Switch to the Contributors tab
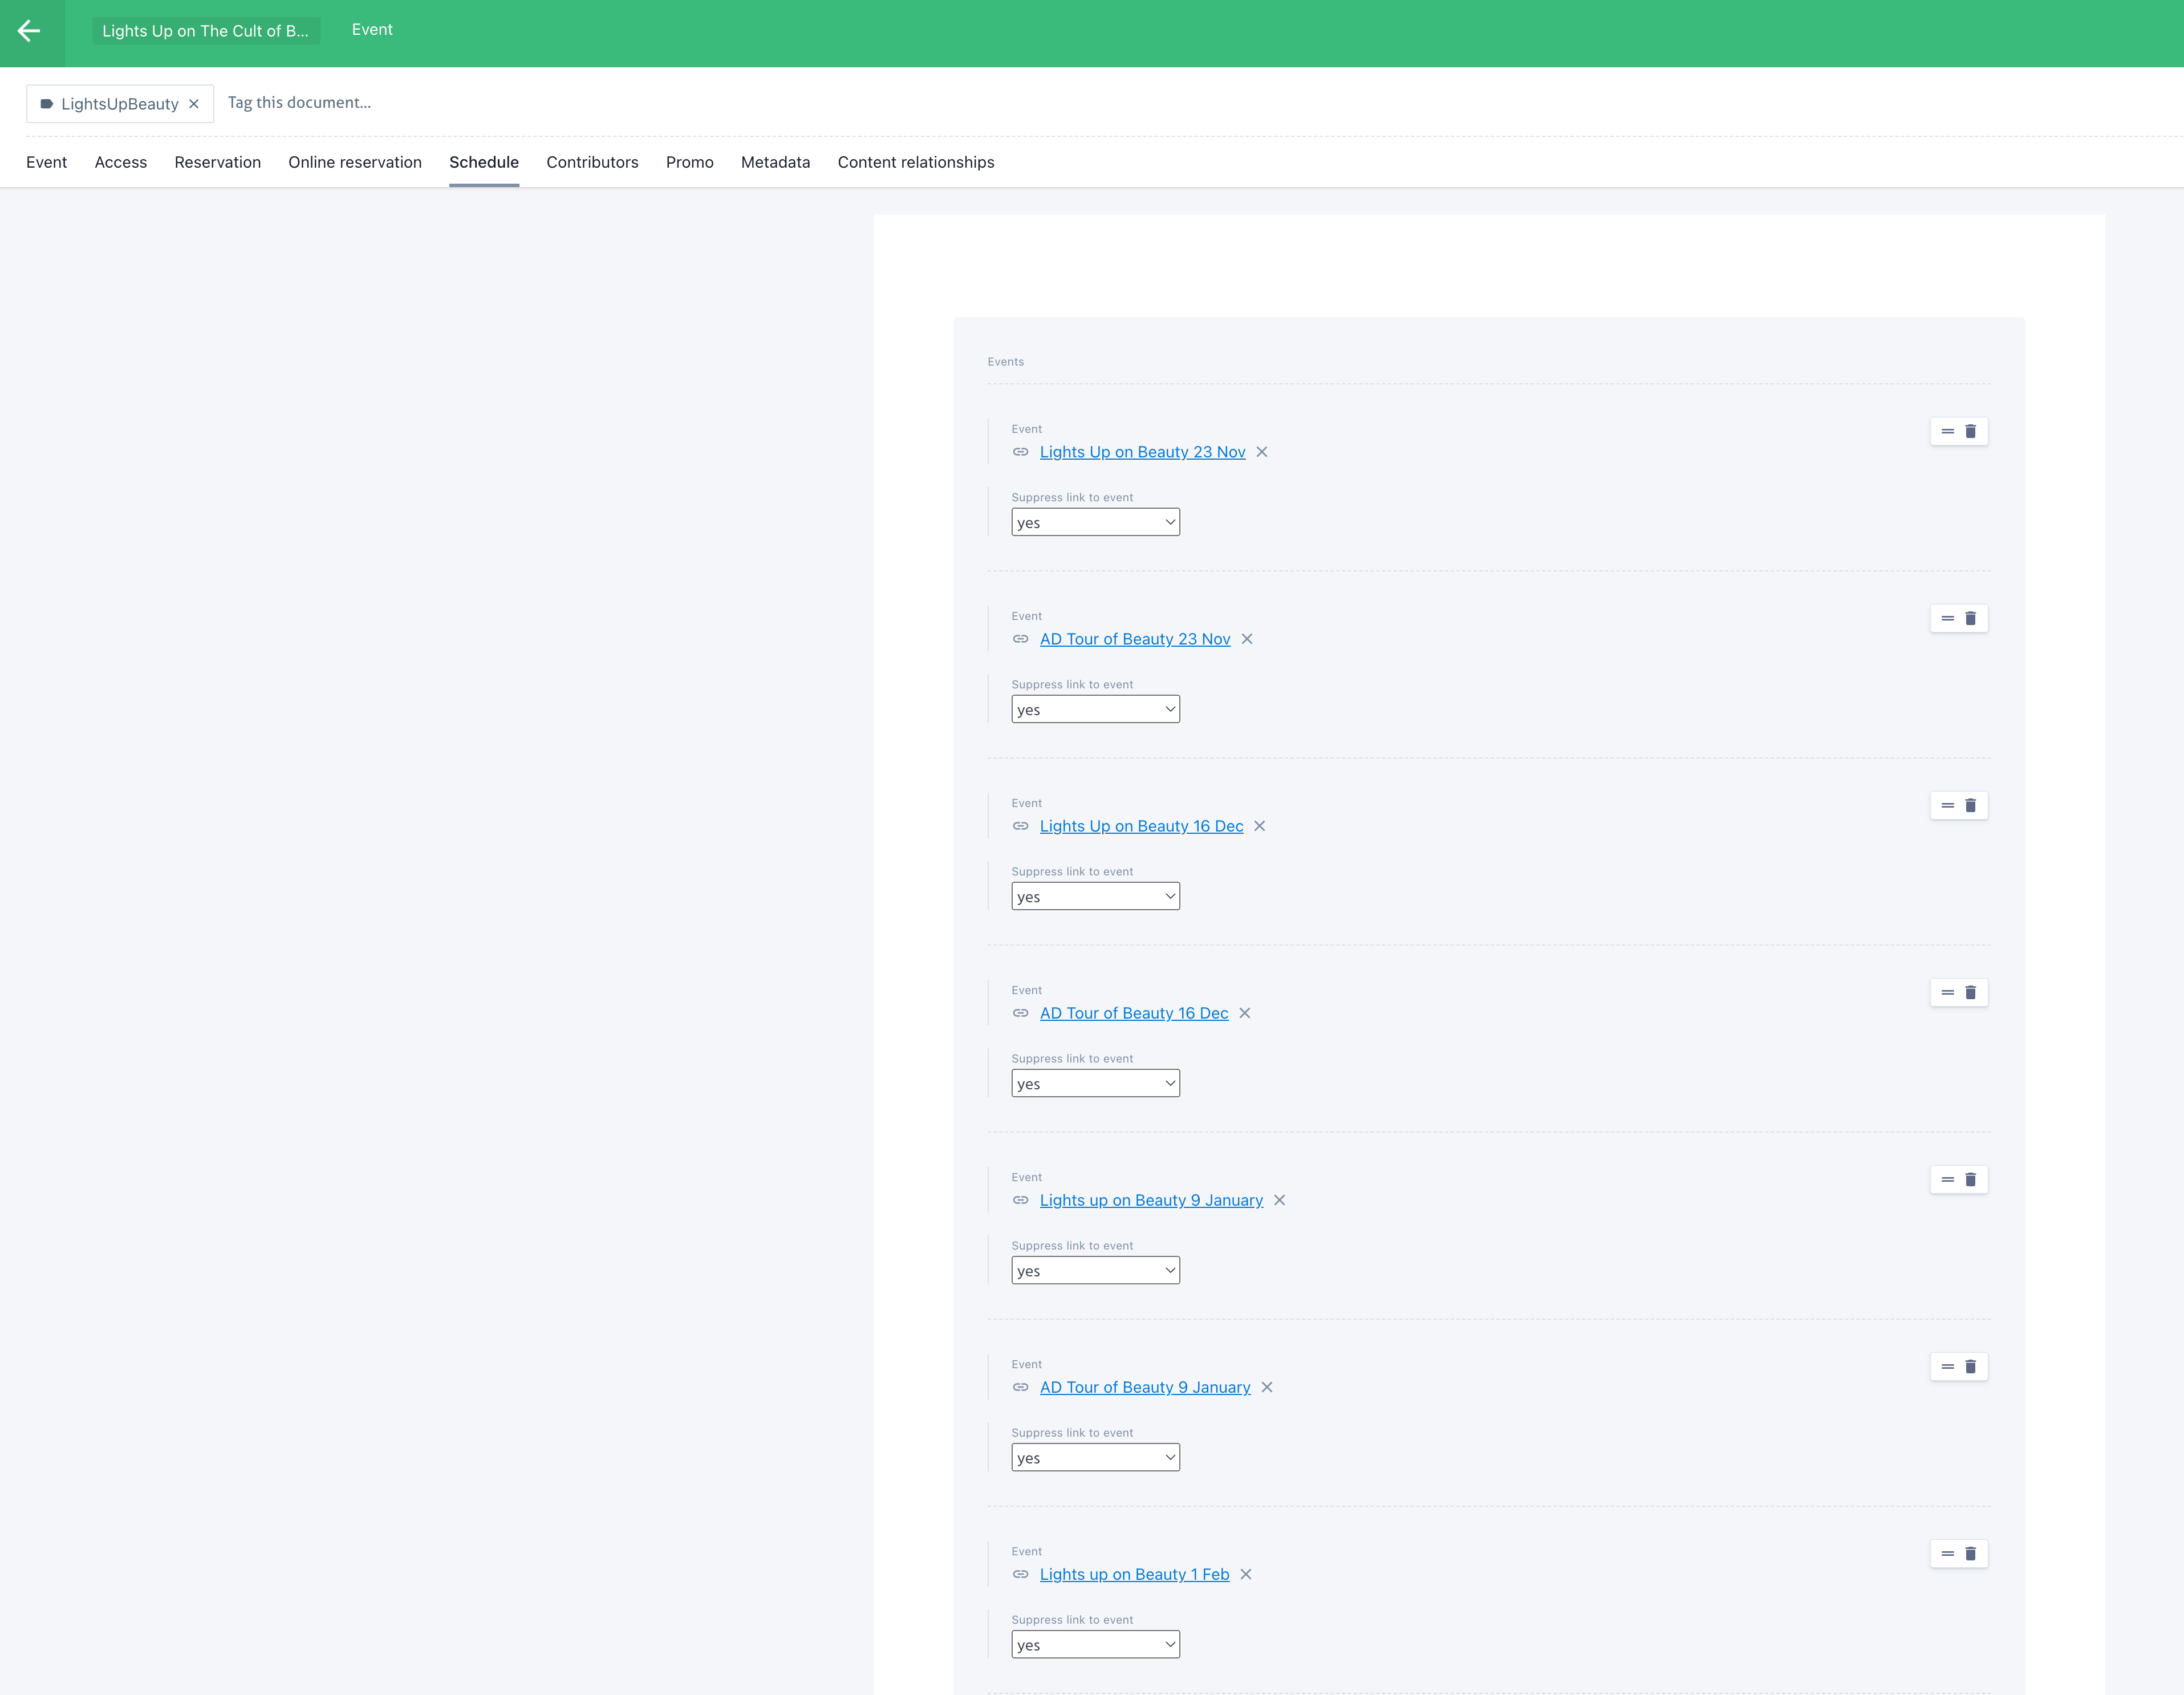 pos(592,162)
